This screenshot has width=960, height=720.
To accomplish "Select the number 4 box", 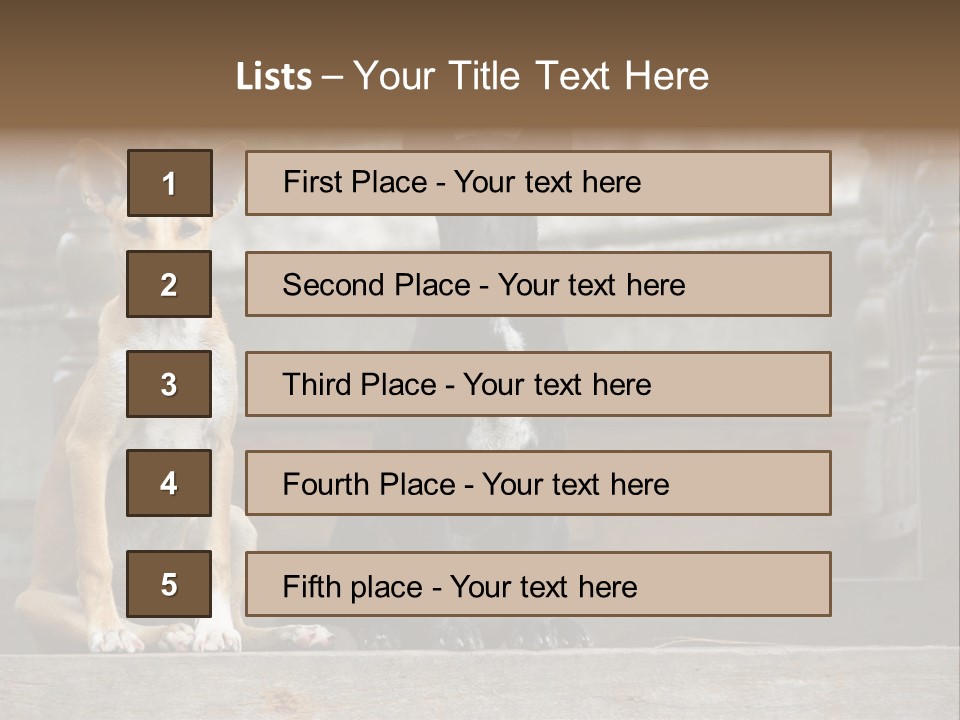I will (169, 483).
